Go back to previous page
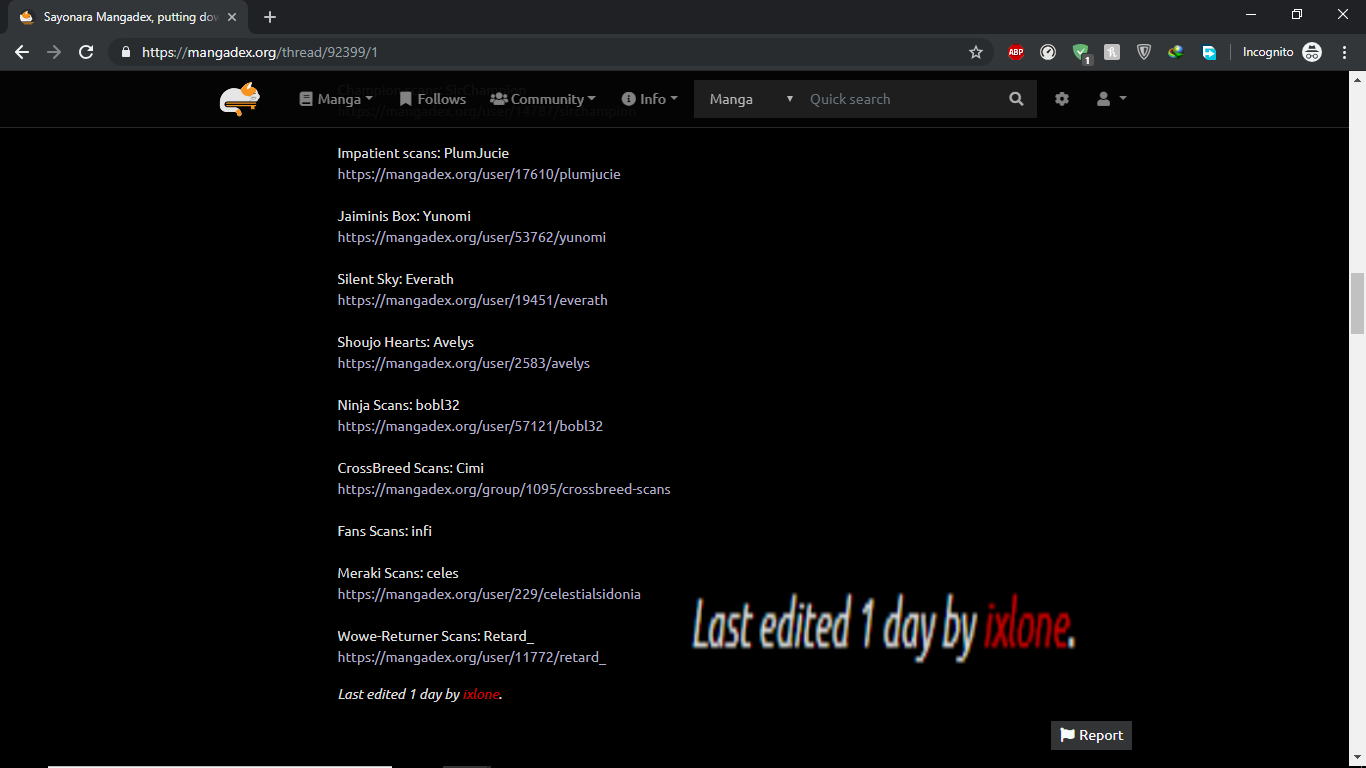Viewport: 1366px width, 768px height. click(x=22, y=52)
